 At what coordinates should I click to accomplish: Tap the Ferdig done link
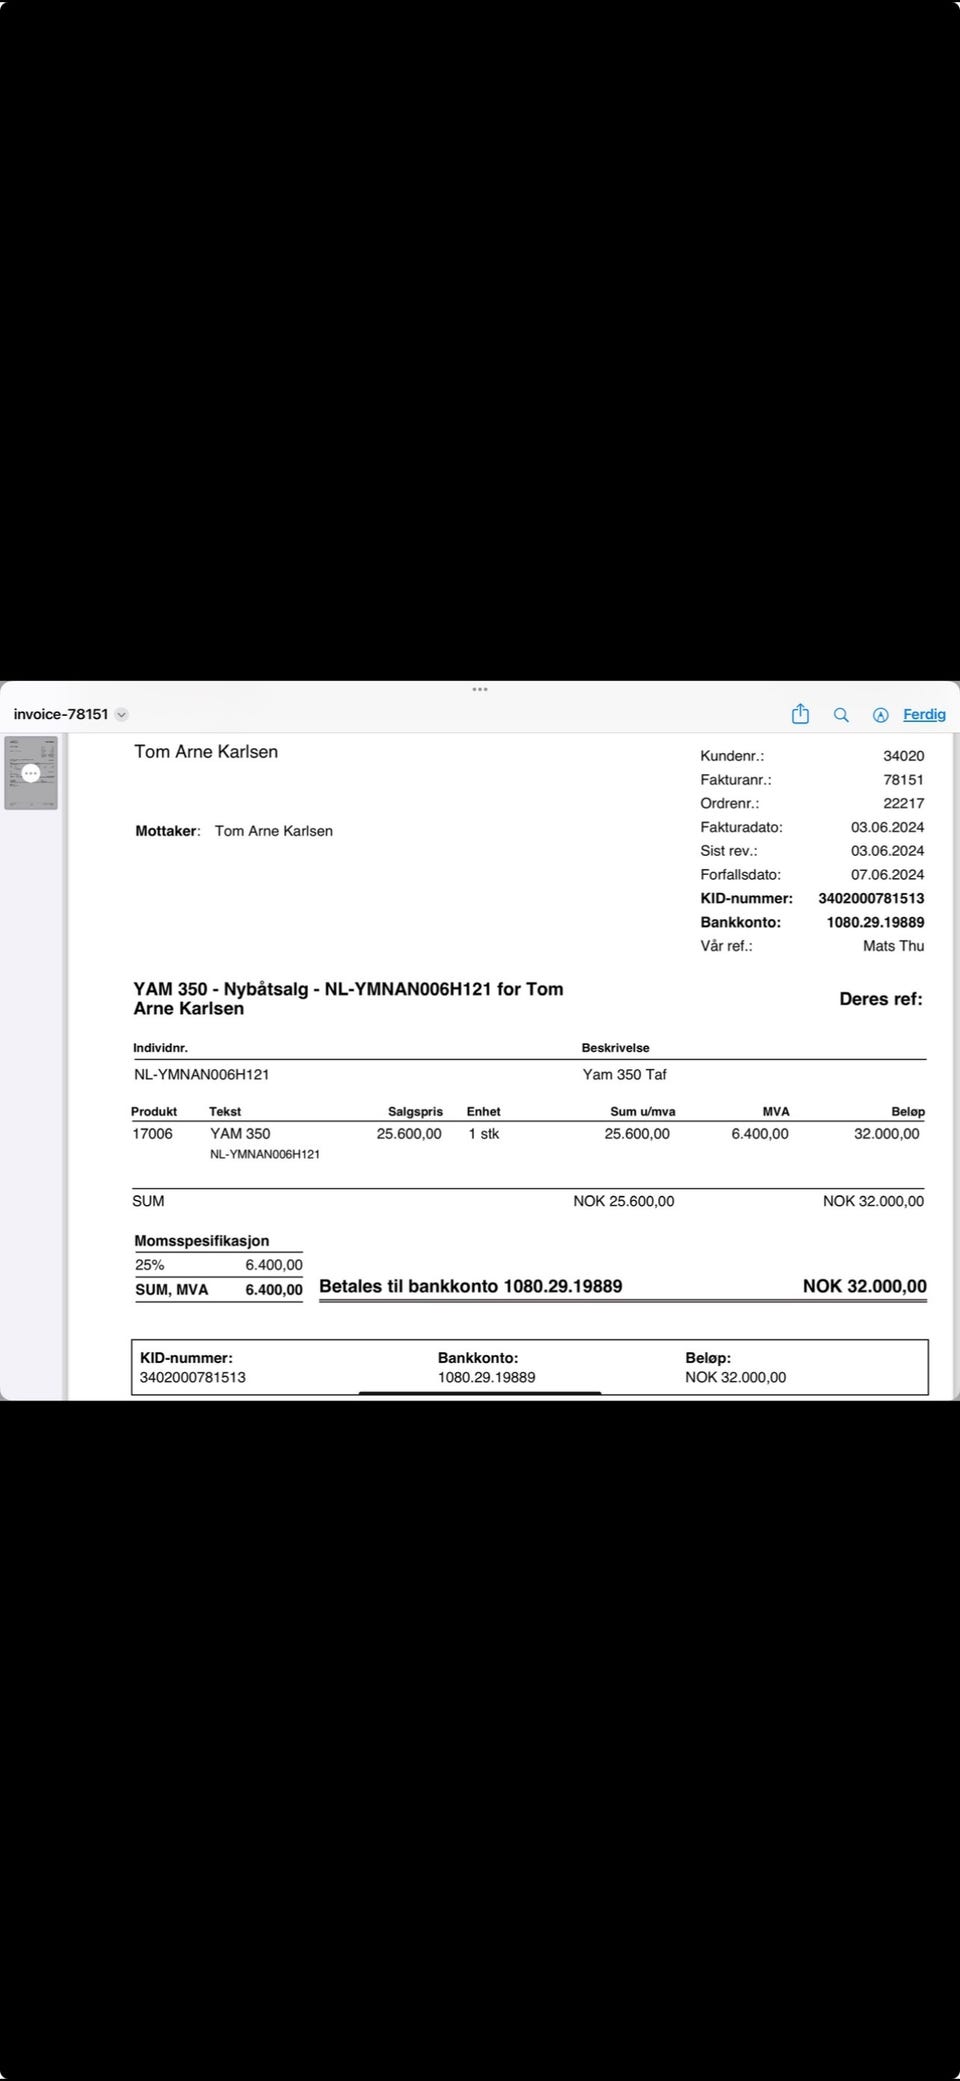pyautogui.click(x=924, y=714)
